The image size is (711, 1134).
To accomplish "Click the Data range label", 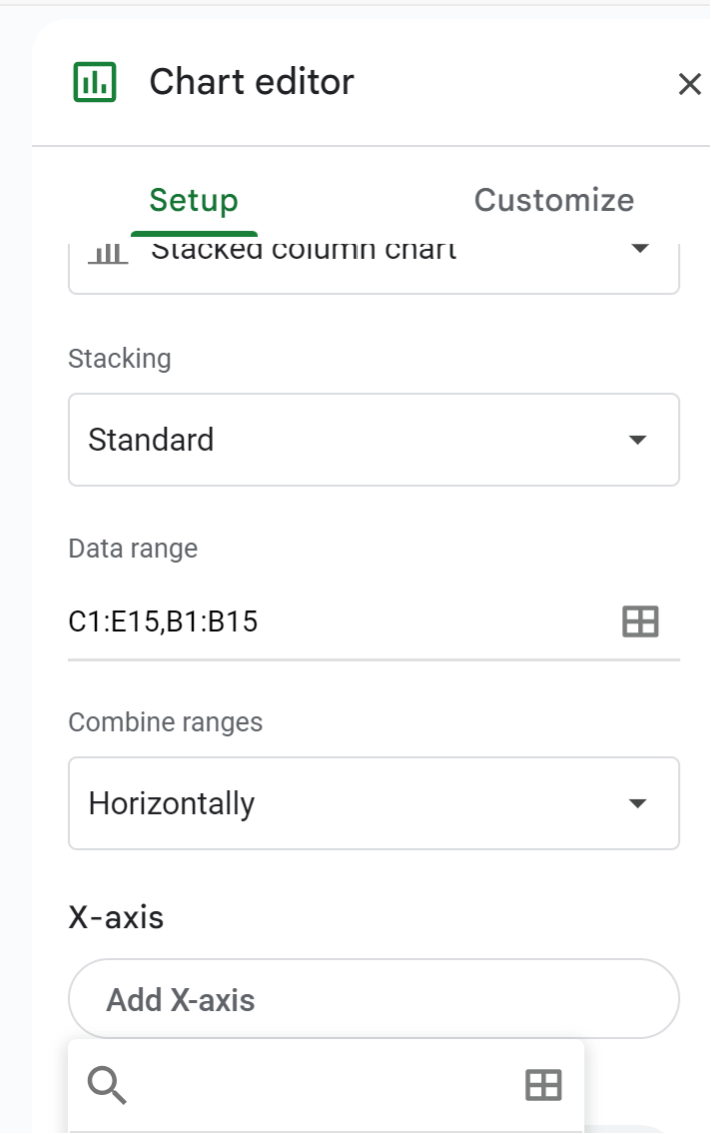I will tap(132, 548).
